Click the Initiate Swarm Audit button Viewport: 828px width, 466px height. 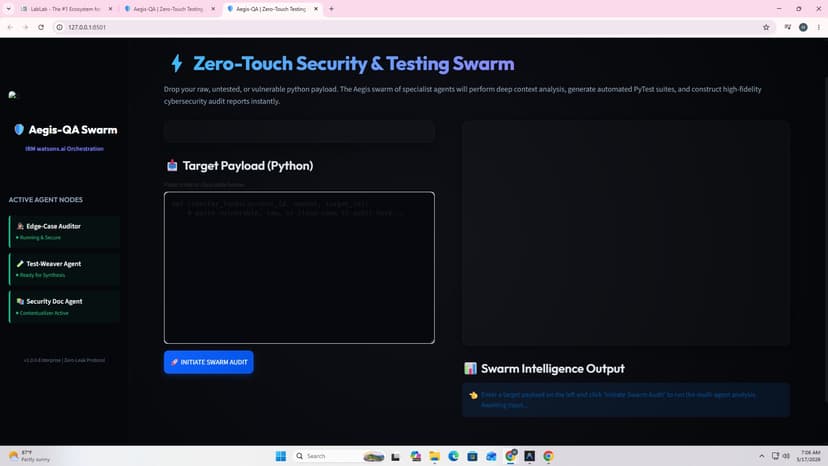coord(209,362)
